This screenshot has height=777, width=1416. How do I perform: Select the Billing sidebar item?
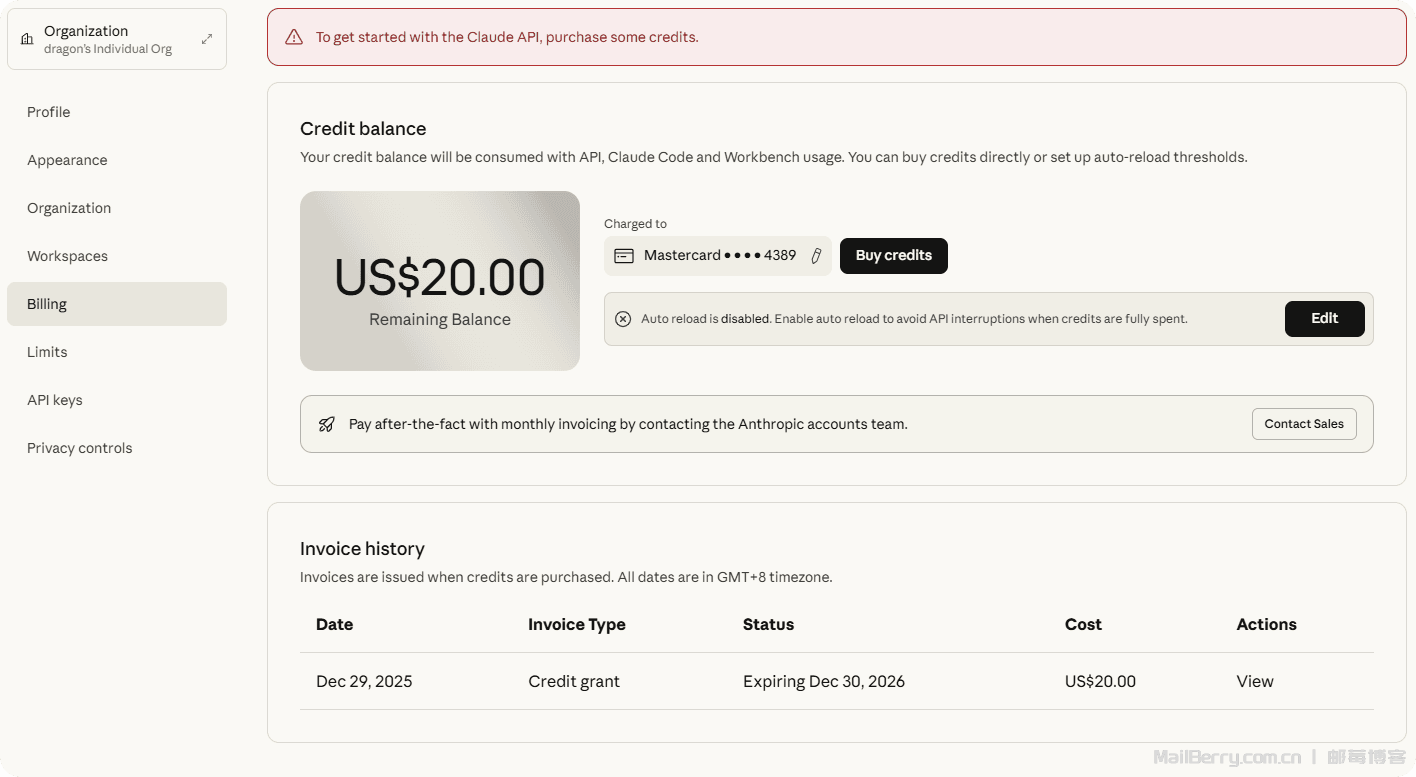(47, 304)
